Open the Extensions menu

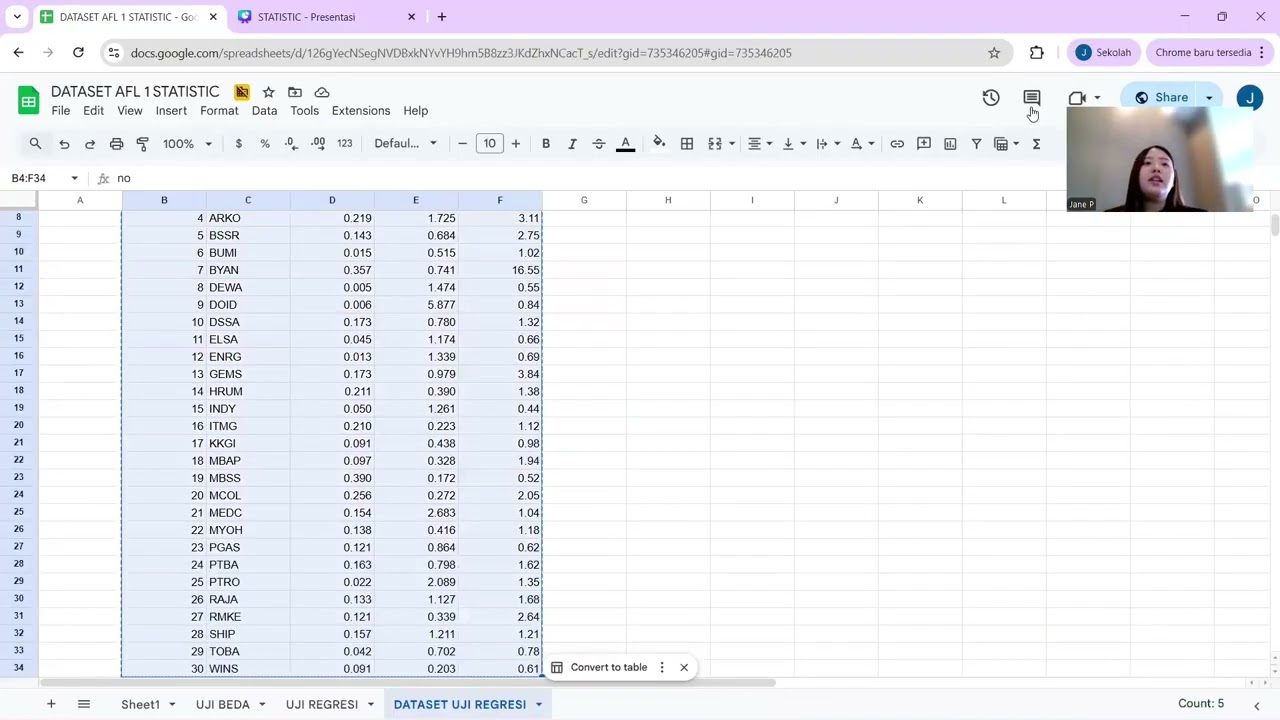[x=361, y=111]
